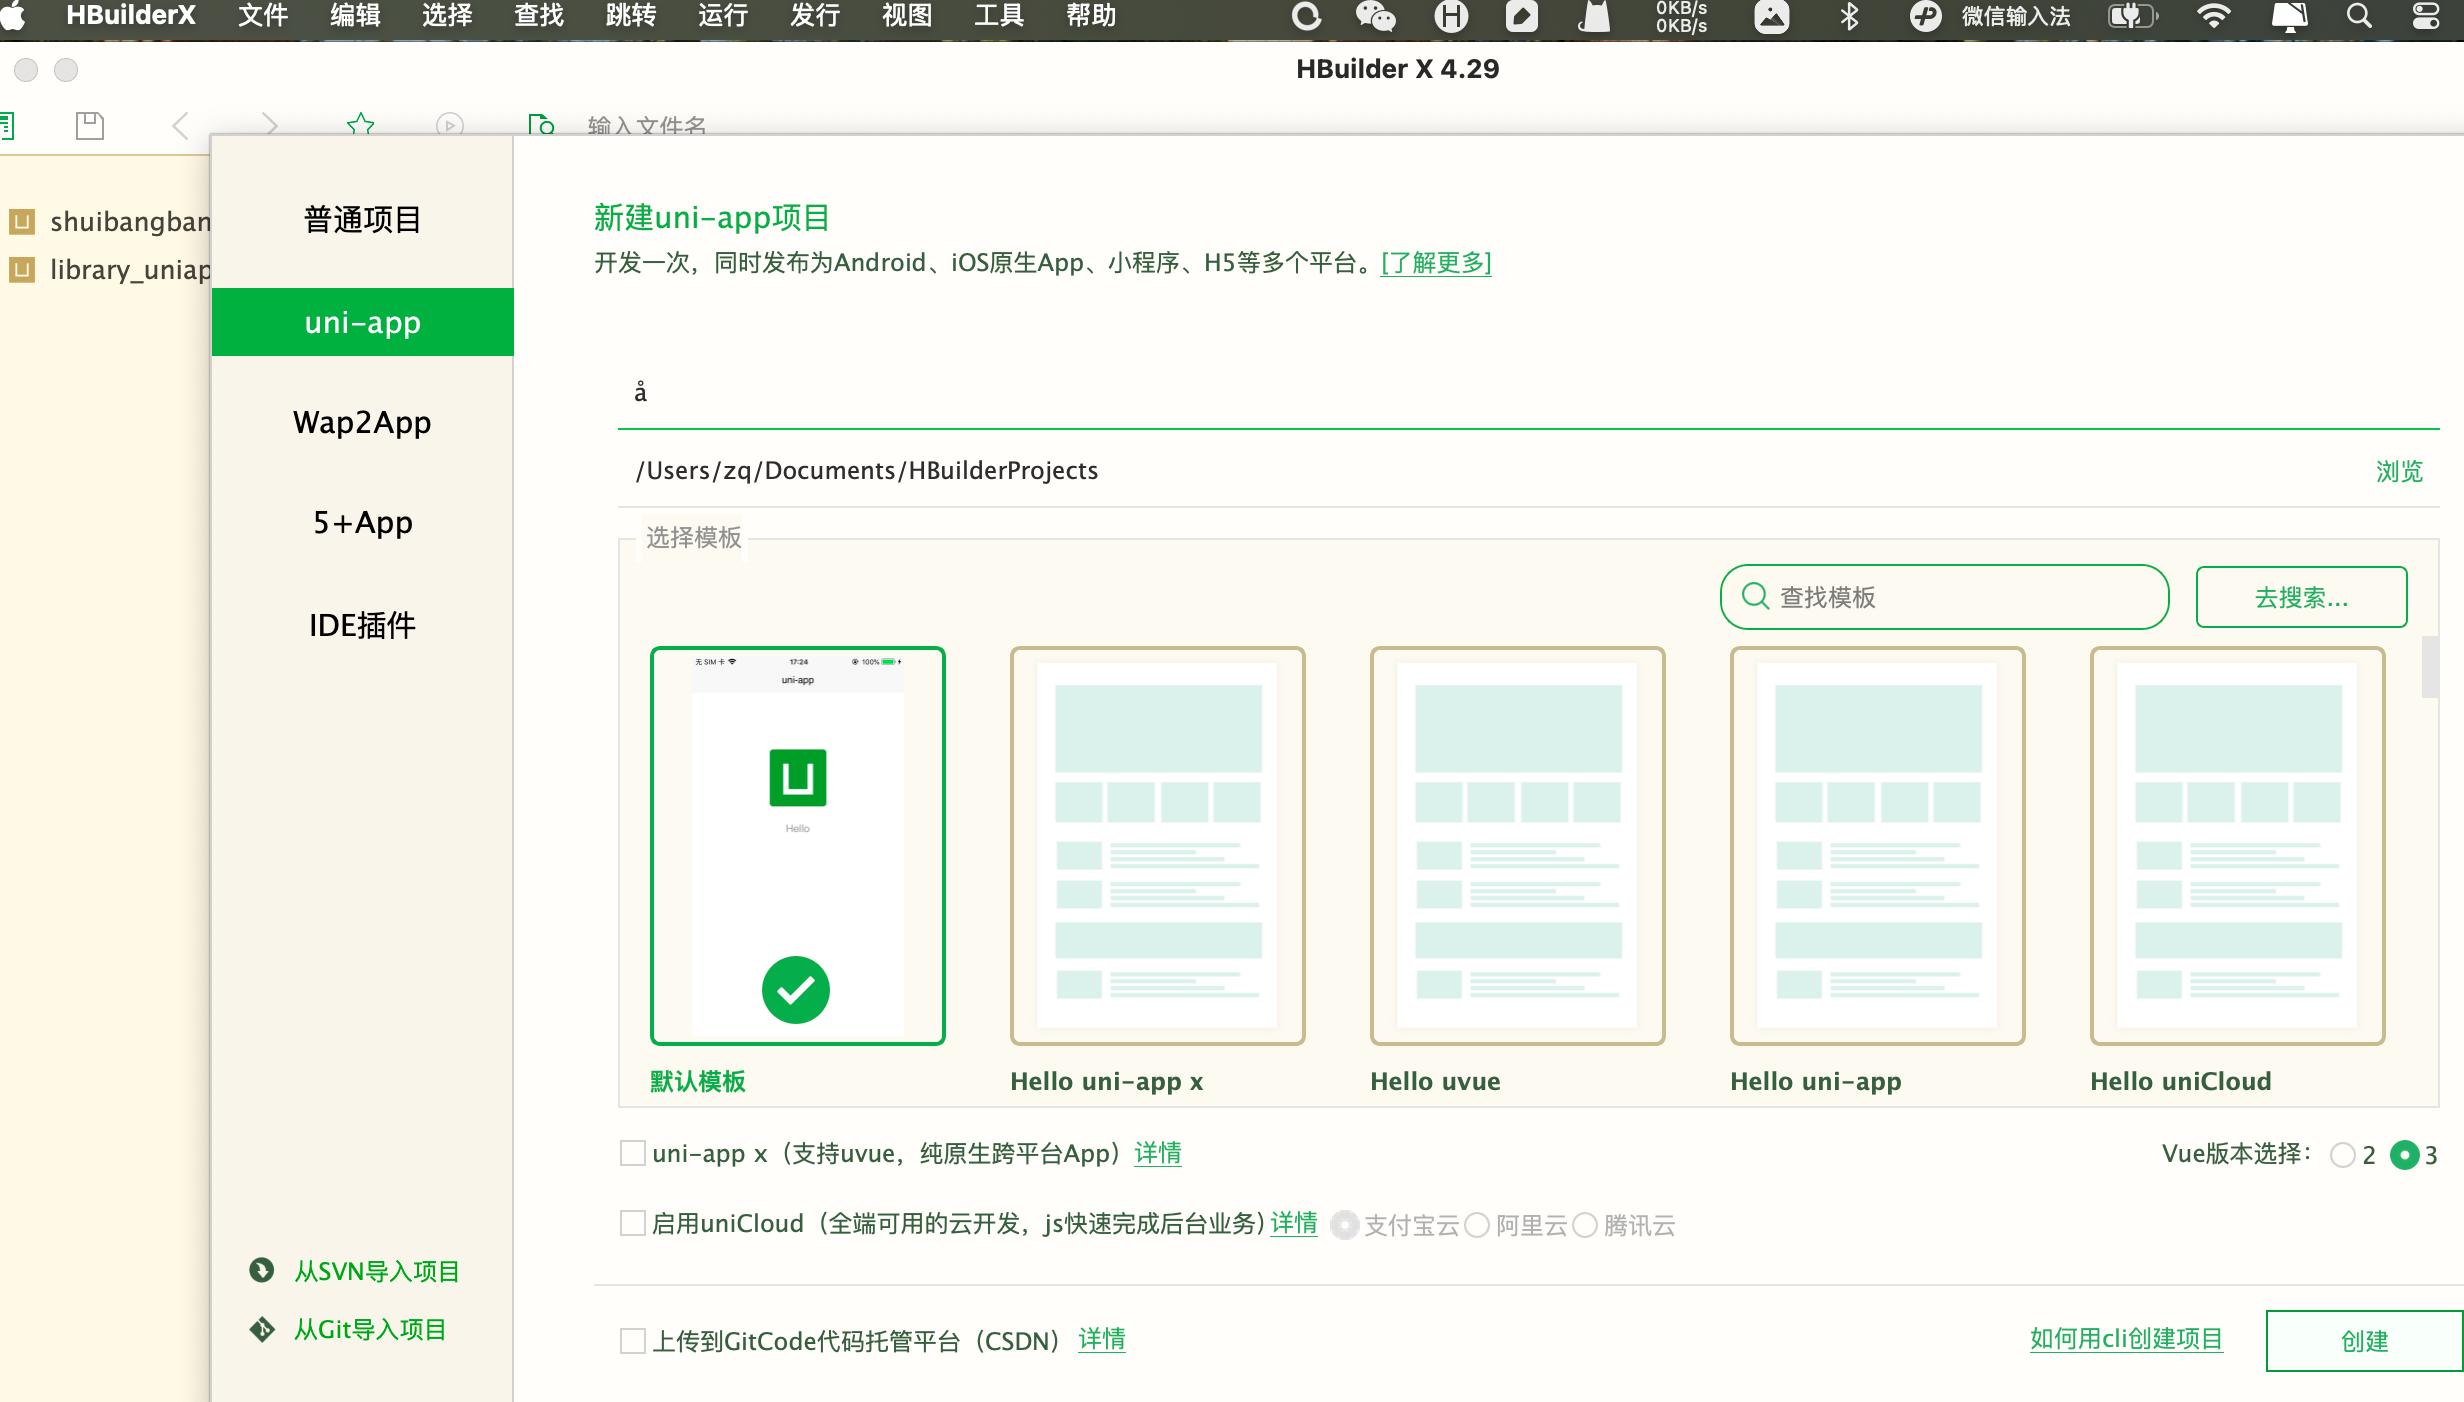Click the shuibangban project icon in sidebar
The image size is (2464, 1402).
[22, 221]
